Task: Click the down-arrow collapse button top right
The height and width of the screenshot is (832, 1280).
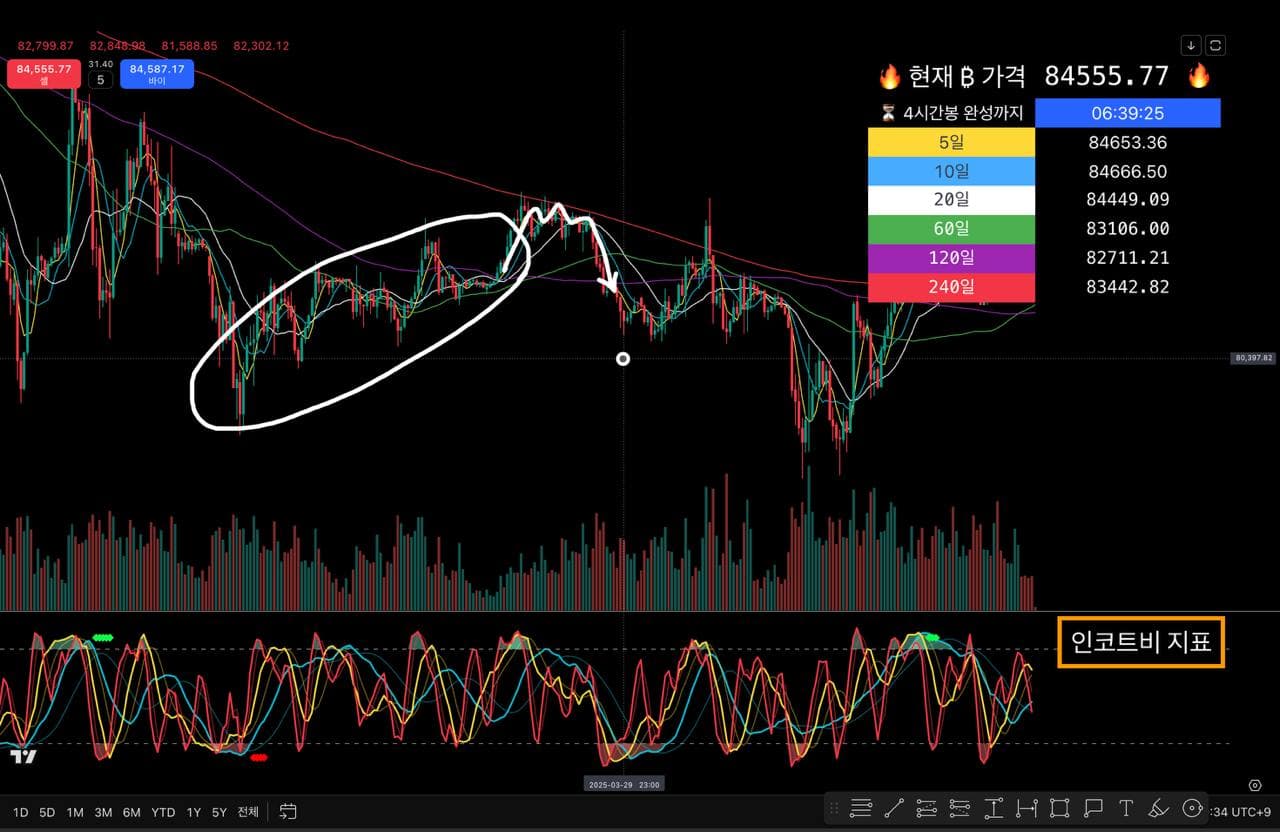Action: (1190, 45)
